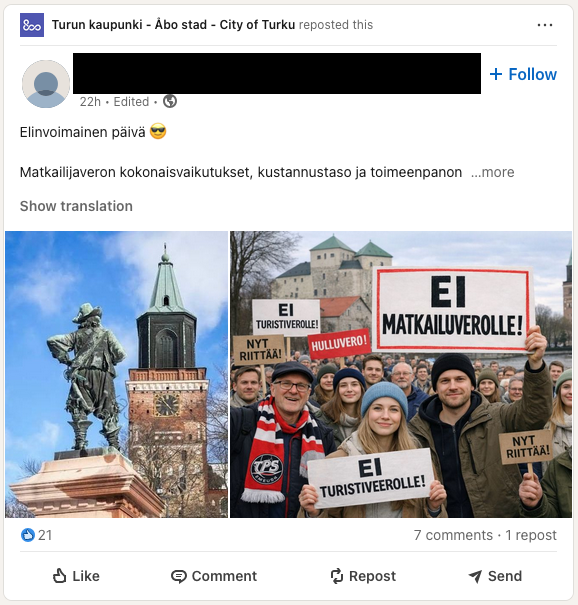The width and height of the screenshot is (578, 605).
Task: Open the post author's profile avatar
Action: click(46, 84)
